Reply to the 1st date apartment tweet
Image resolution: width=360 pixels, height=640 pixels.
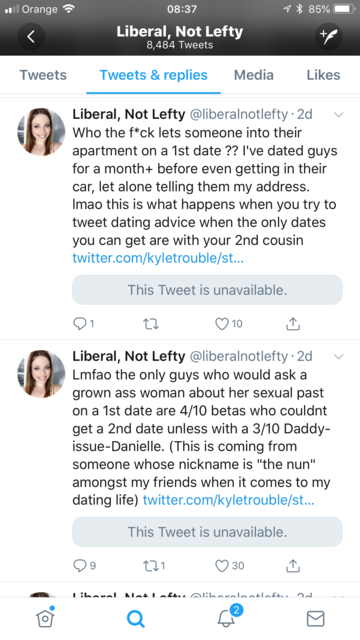tap(83, 324)
